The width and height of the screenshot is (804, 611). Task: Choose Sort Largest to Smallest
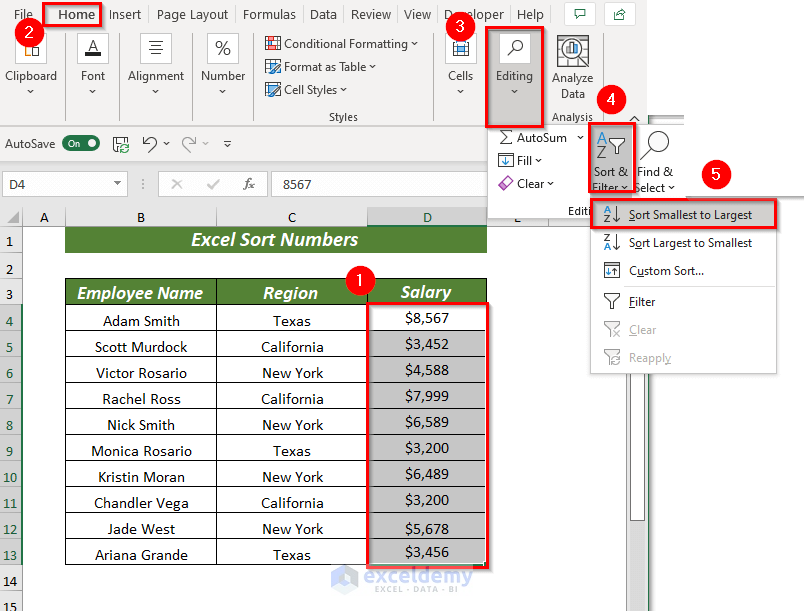point(684,242)
